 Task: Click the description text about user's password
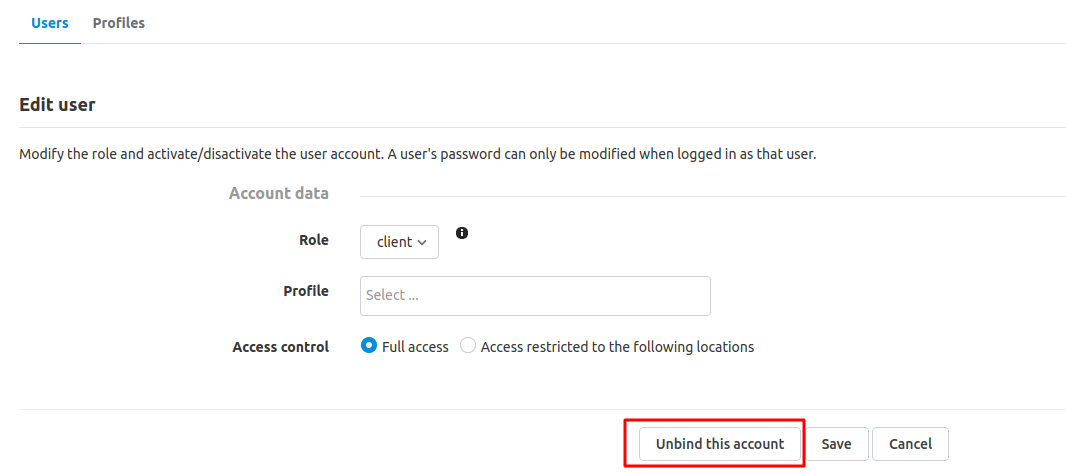(x=417, y=154)
